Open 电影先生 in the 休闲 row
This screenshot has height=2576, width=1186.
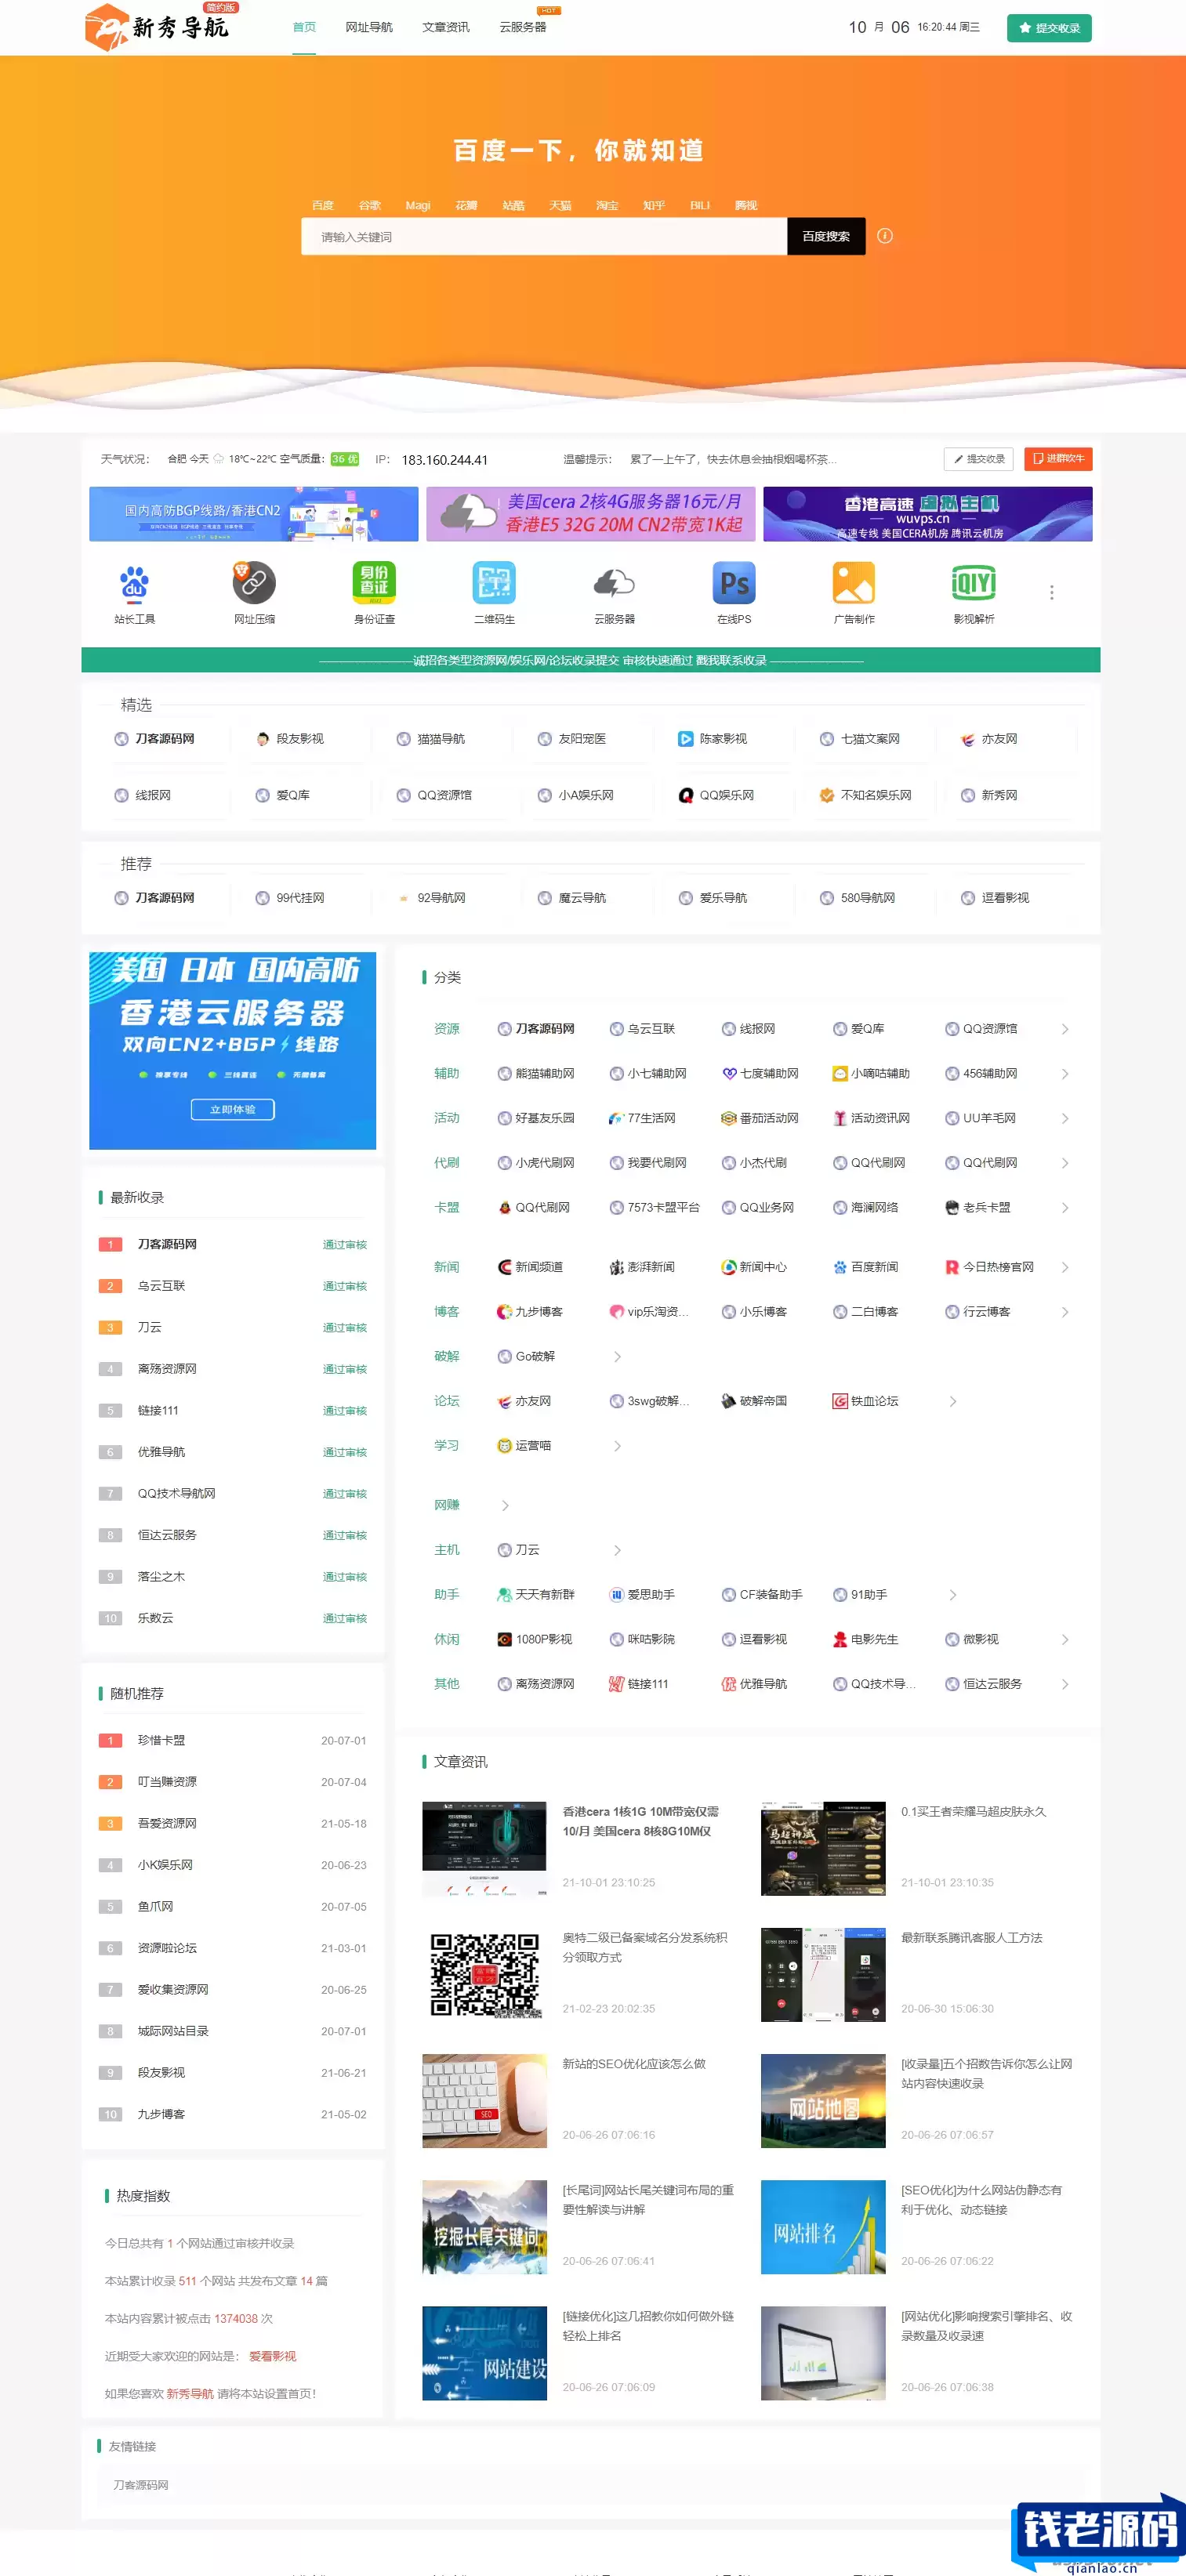click(865, 1639)
